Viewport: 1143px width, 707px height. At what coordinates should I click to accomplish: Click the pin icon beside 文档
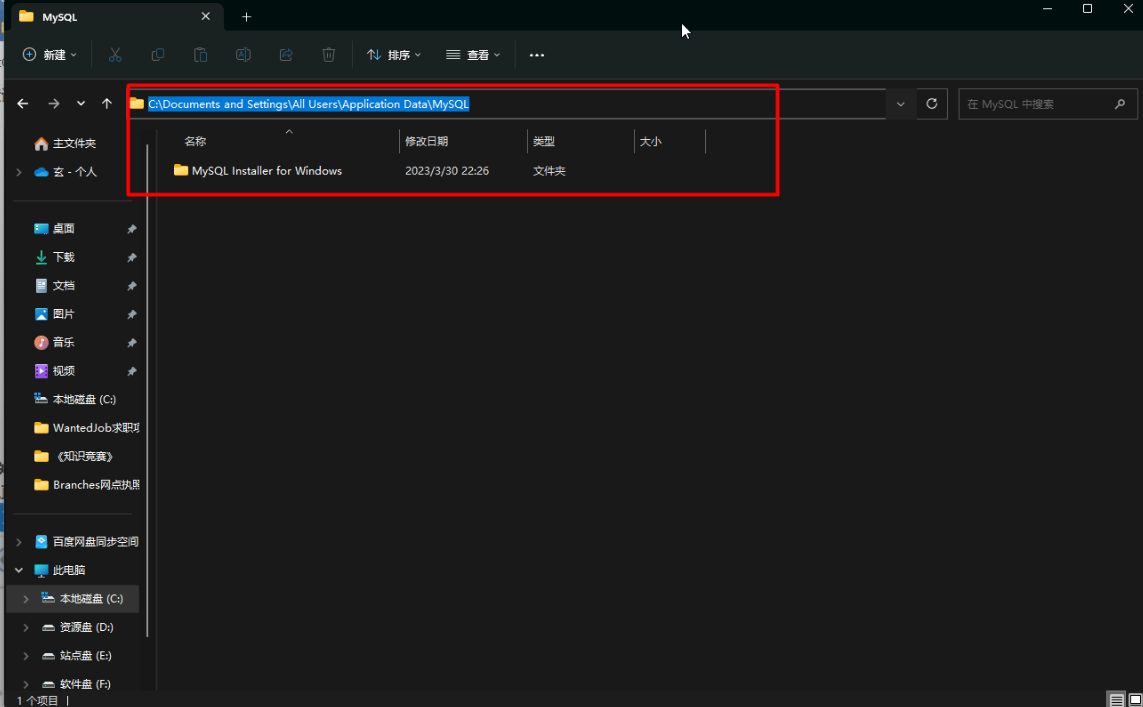(132, 286)
